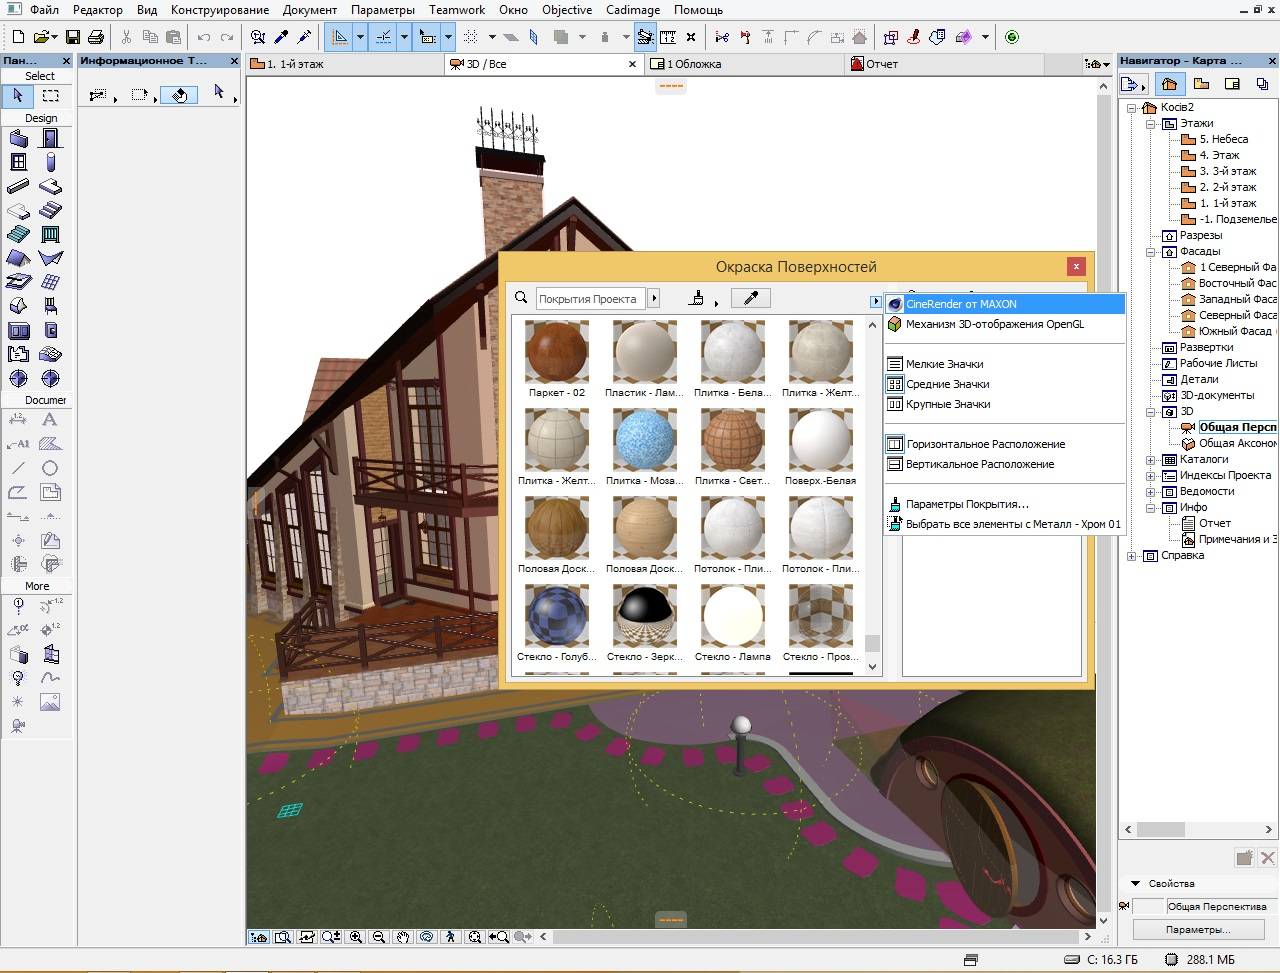The width and height of the screenshot is (1280, 973).
Task: Expand the Каталоги tree node
Action: point(1151,460)
